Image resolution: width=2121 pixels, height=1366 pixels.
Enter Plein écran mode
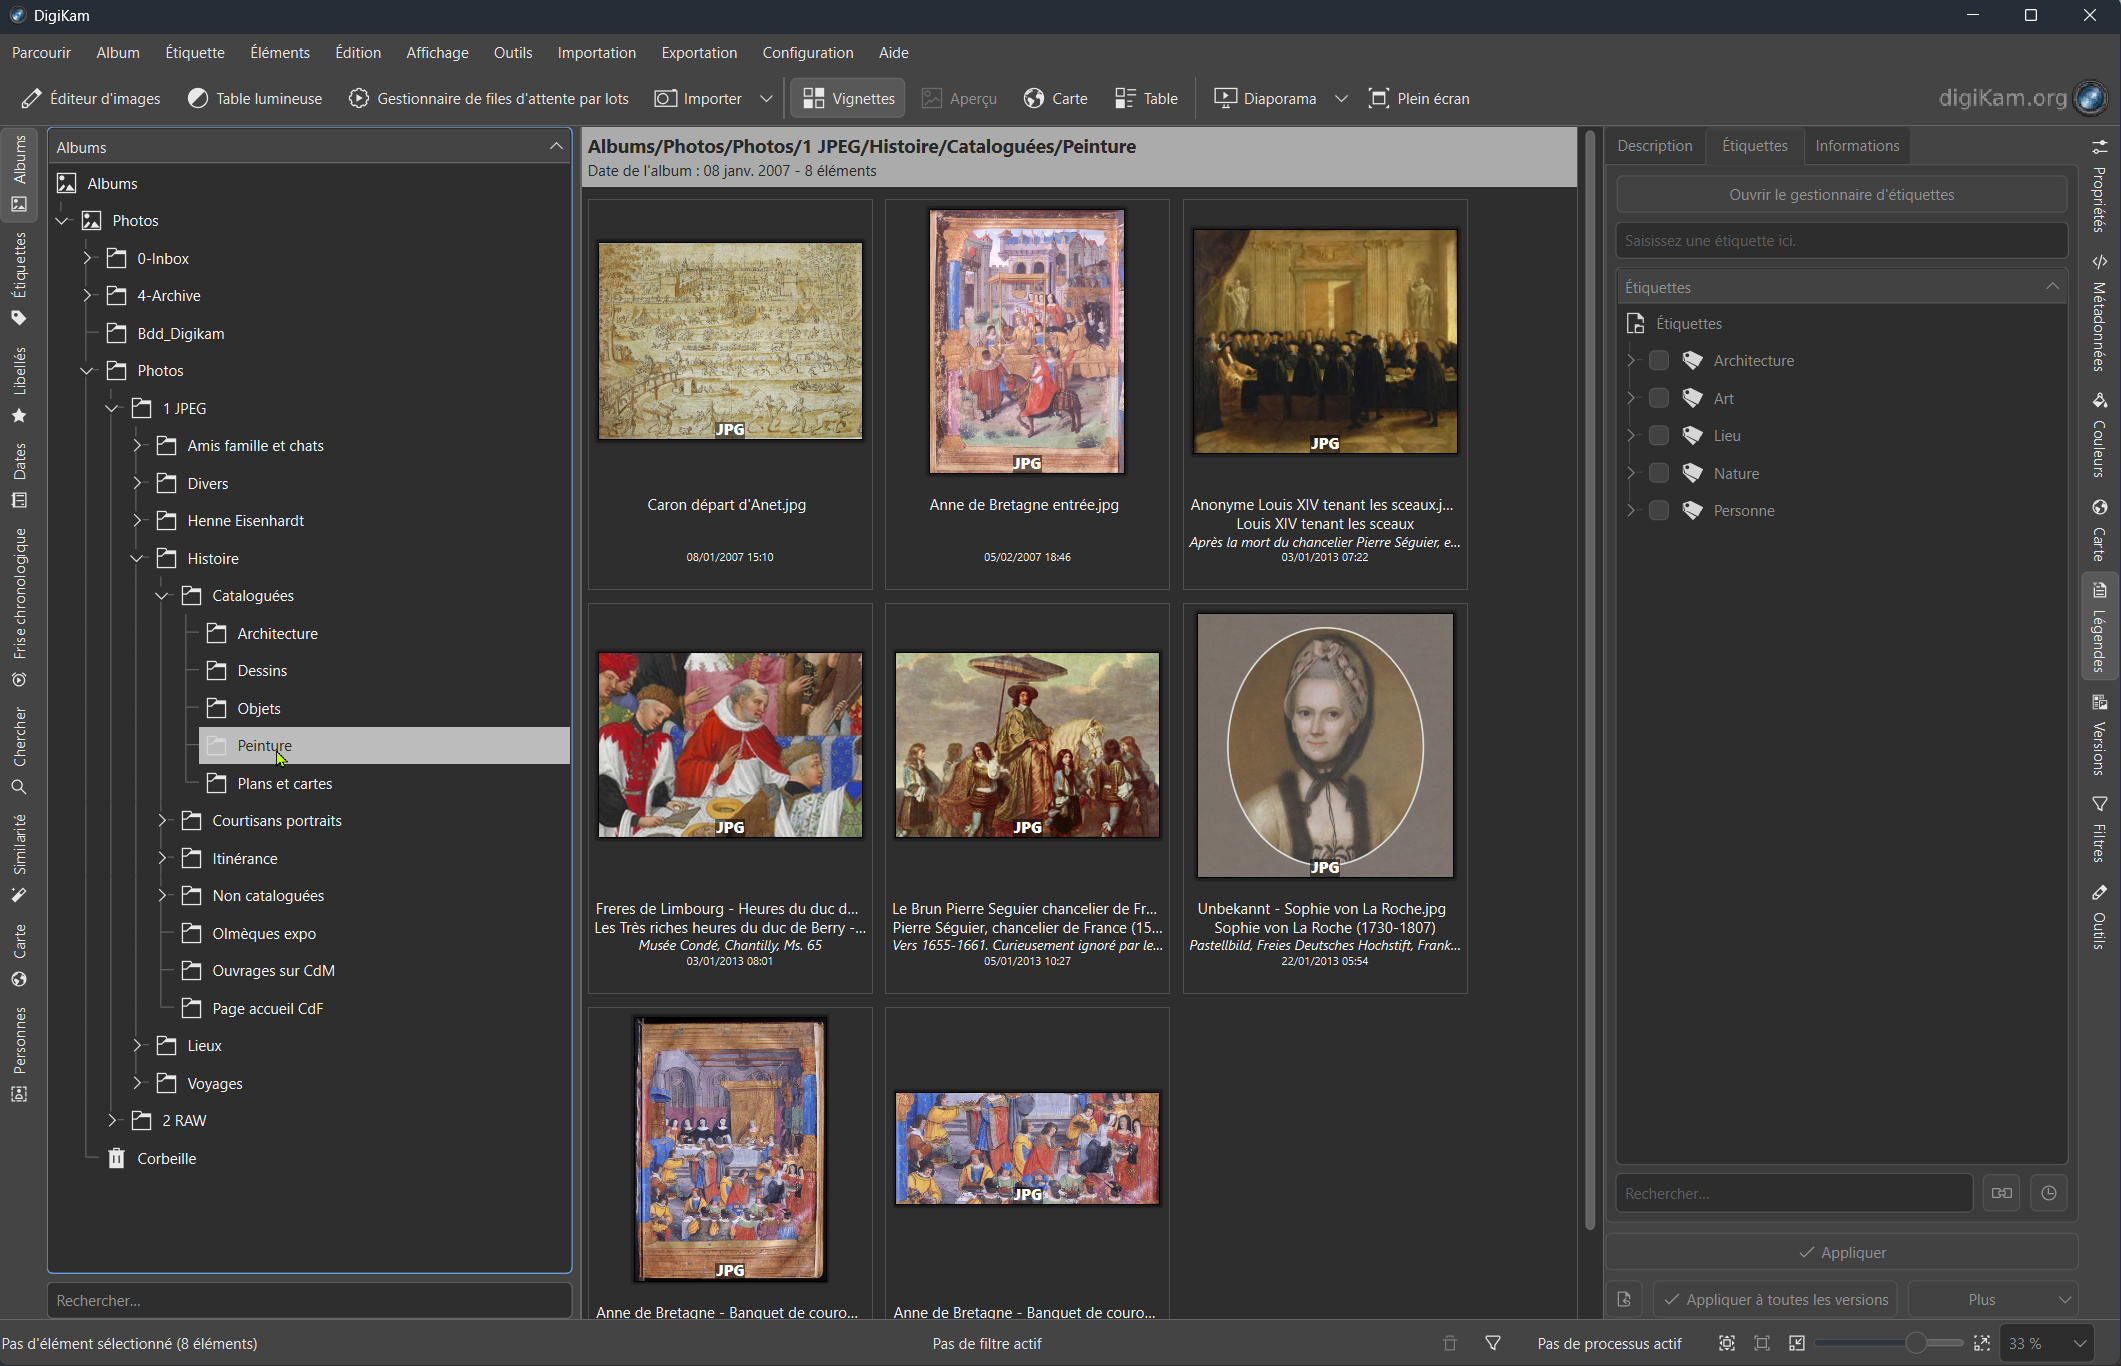tap(1419, 98)
